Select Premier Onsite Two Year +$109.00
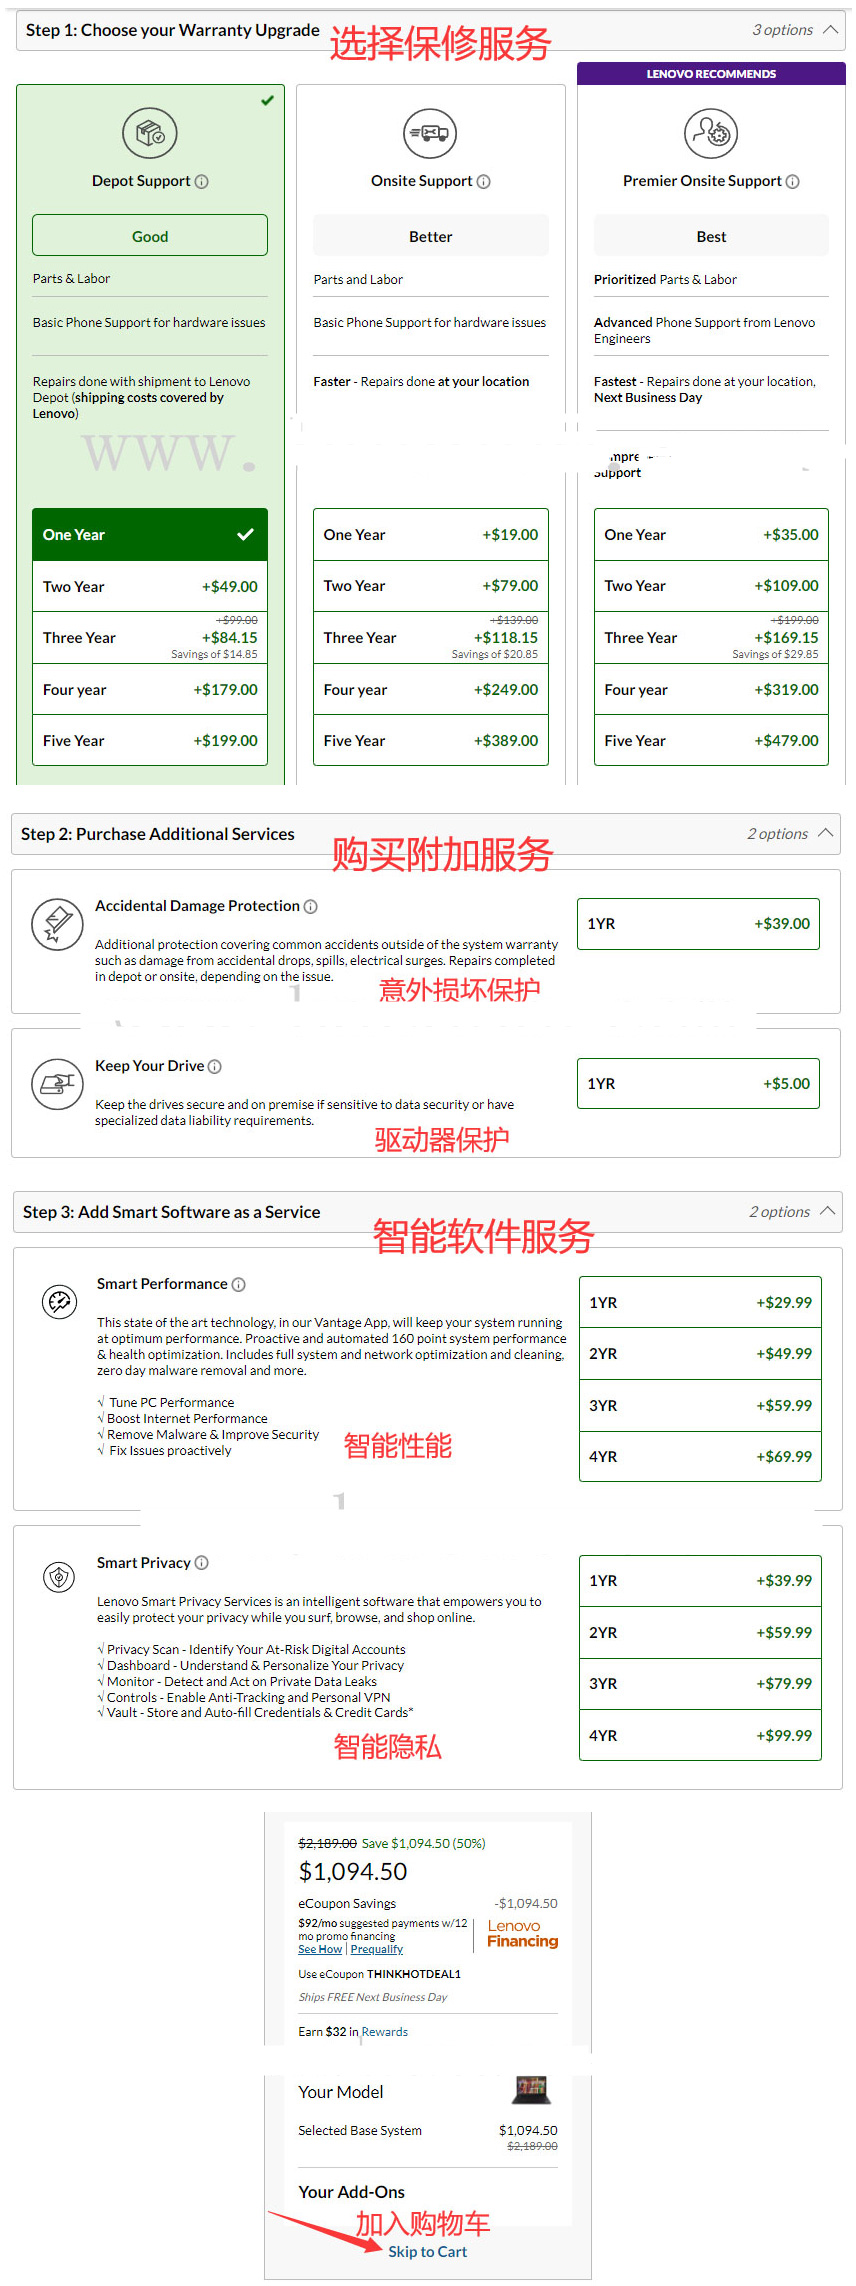The width and height of the screenshot is (856, 2286). [x=711, y=586]
